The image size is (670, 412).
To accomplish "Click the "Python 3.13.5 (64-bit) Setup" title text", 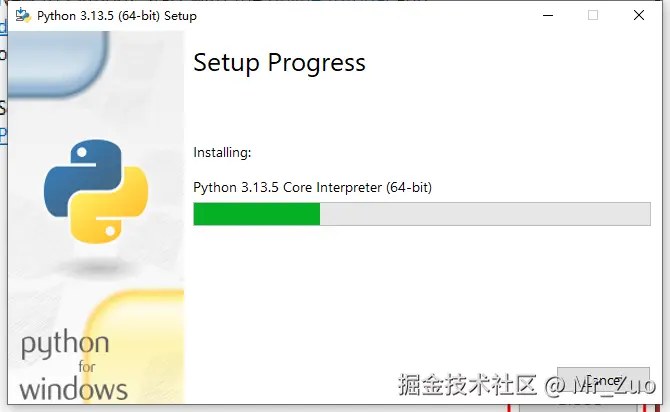I will pos(116,16).
